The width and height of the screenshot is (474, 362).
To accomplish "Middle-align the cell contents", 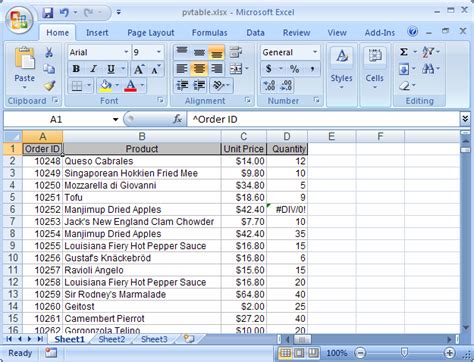I will (x=199, y=52).
